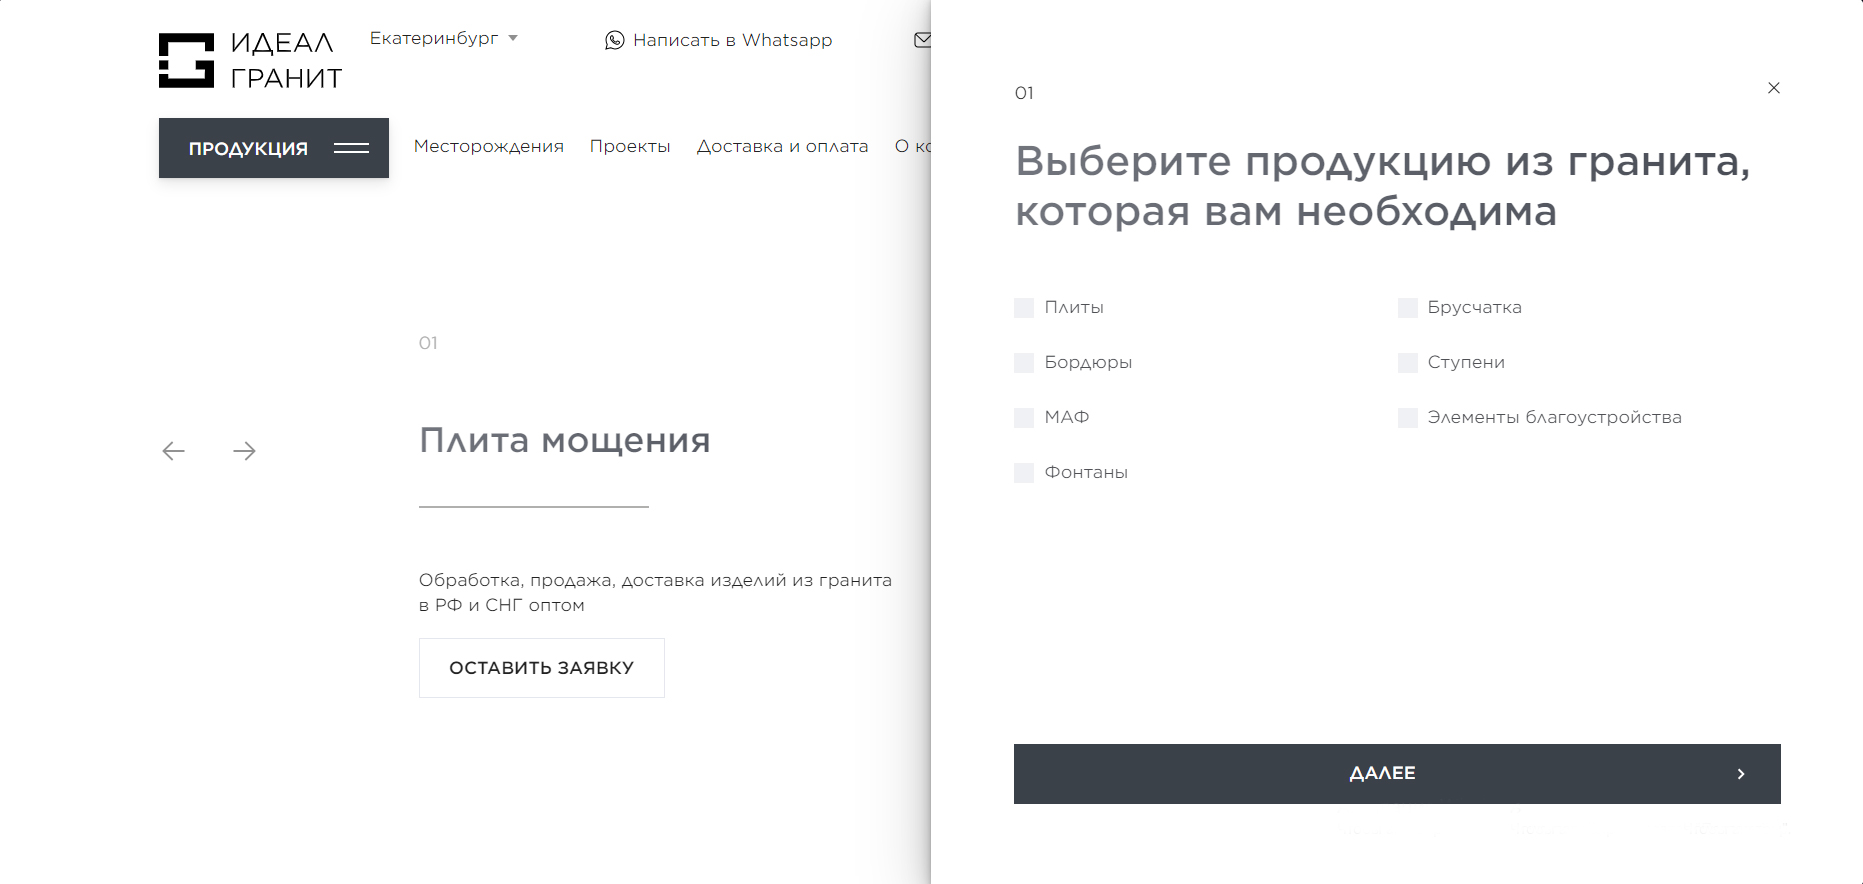The height and width of the screenshot is (884, 1863).
Task: Click the hamburger lines icon in ПРОДУКЦИЯ
Action: point(351,148)
